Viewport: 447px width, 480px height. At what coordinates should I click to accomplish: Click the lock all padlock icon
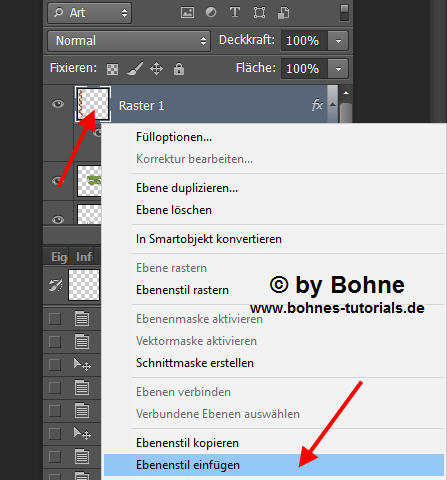[179, 69]
